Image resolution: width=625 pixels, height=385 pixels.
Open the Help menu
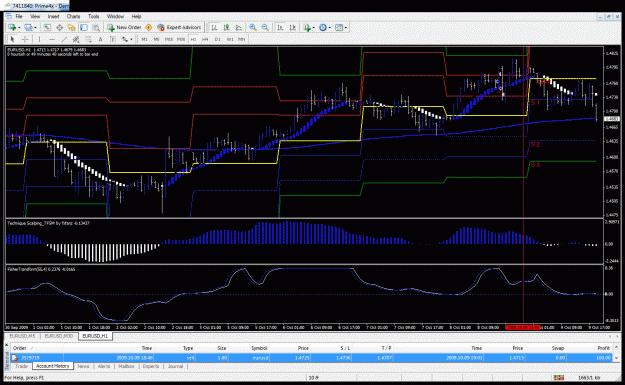[136, 16]
